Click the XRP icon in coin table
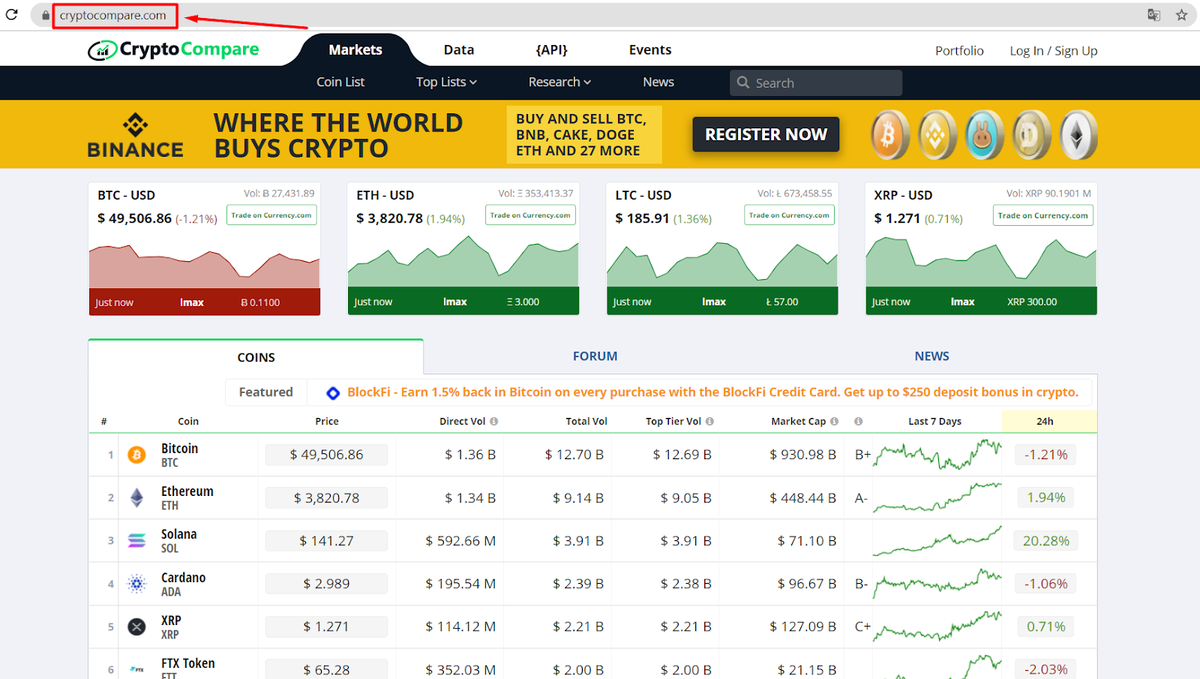This screenshot has height=679, width=1200. pyautogui.click(x=137, y=627)
